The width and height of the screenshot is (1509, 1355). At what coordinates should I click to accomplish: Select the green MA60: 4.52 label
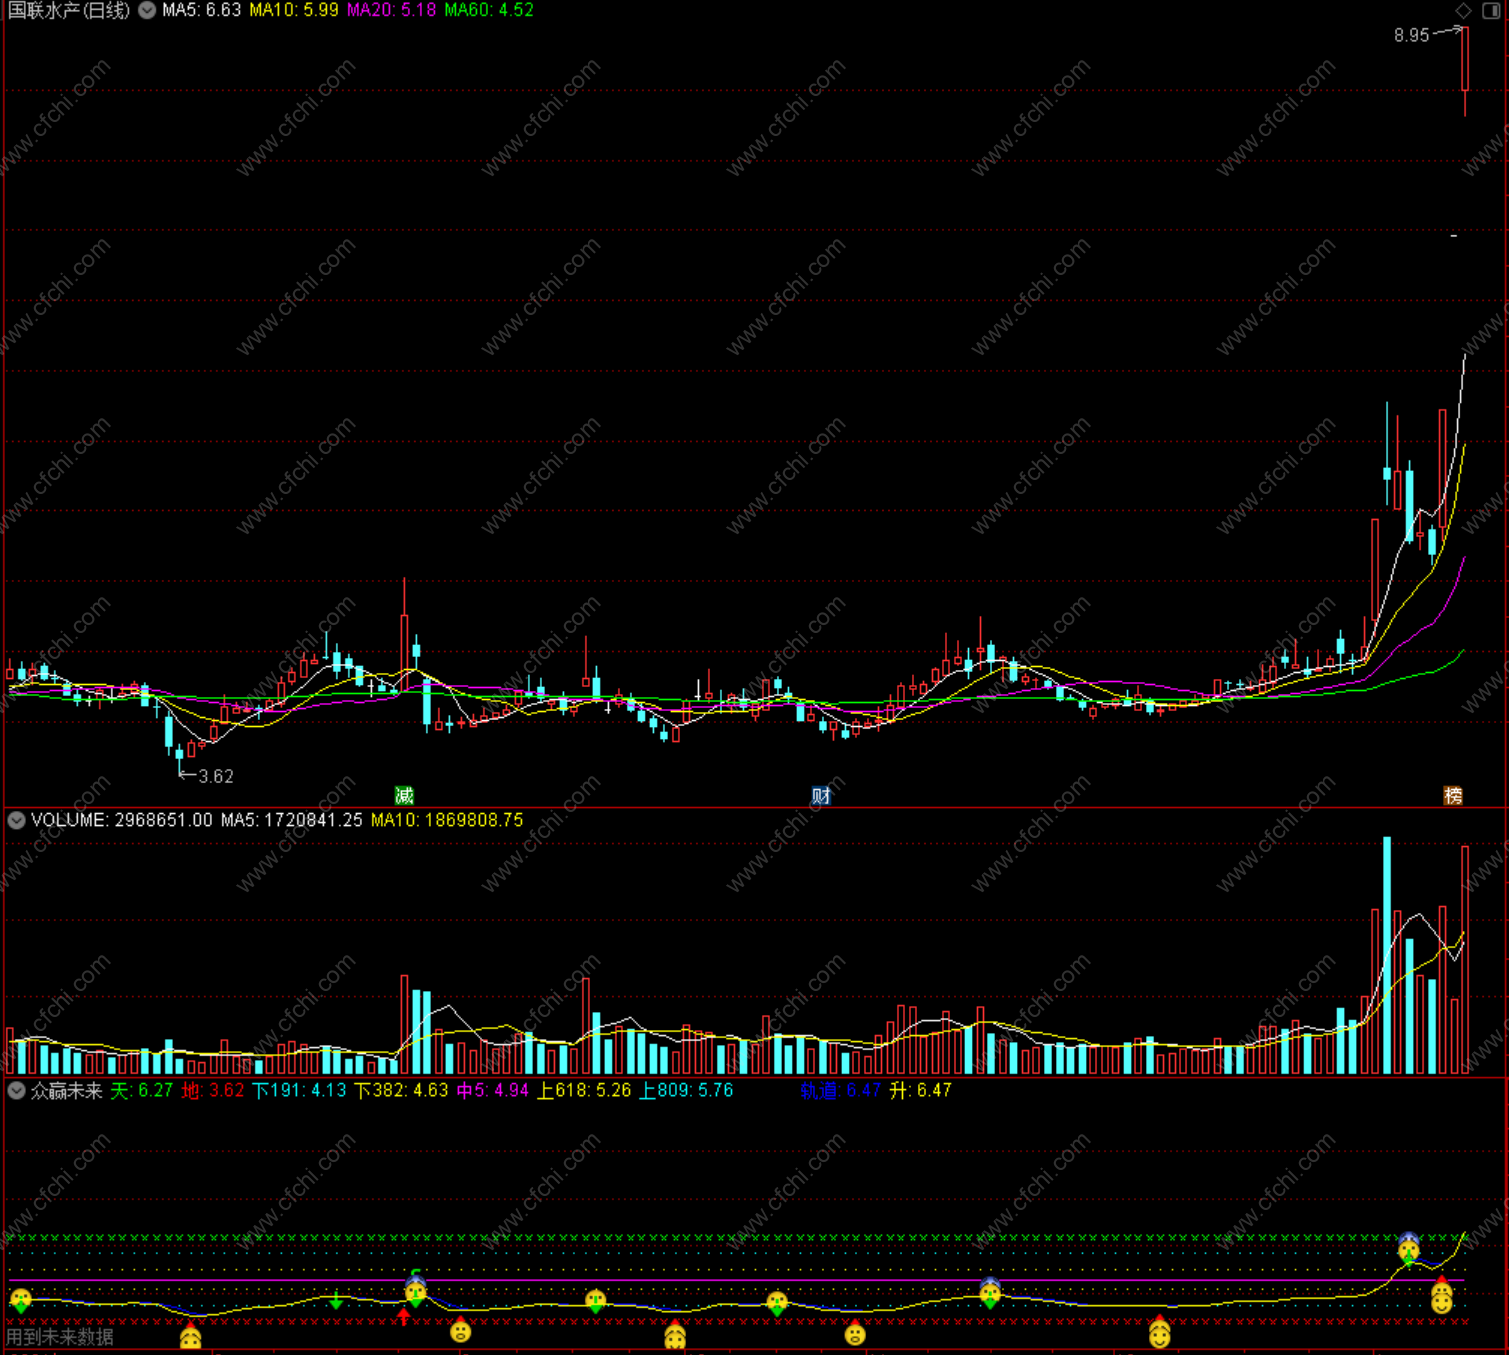pyautogui.click(x=489, y=10)
